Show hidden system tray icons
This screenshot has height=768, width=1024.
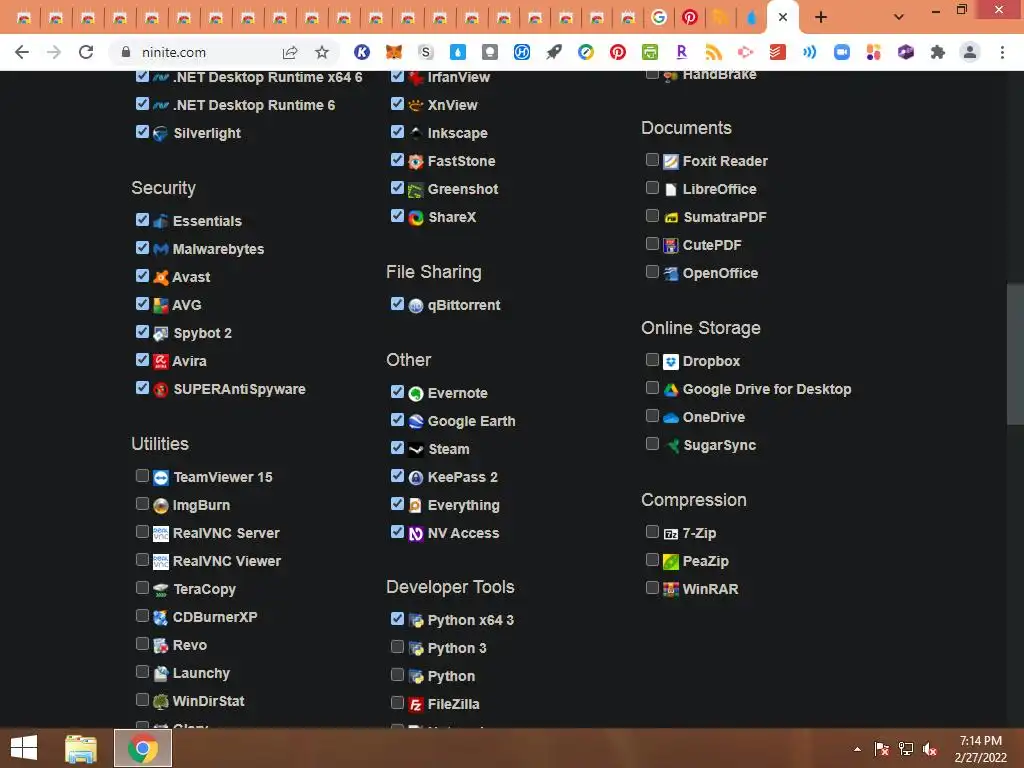(857, 749)
